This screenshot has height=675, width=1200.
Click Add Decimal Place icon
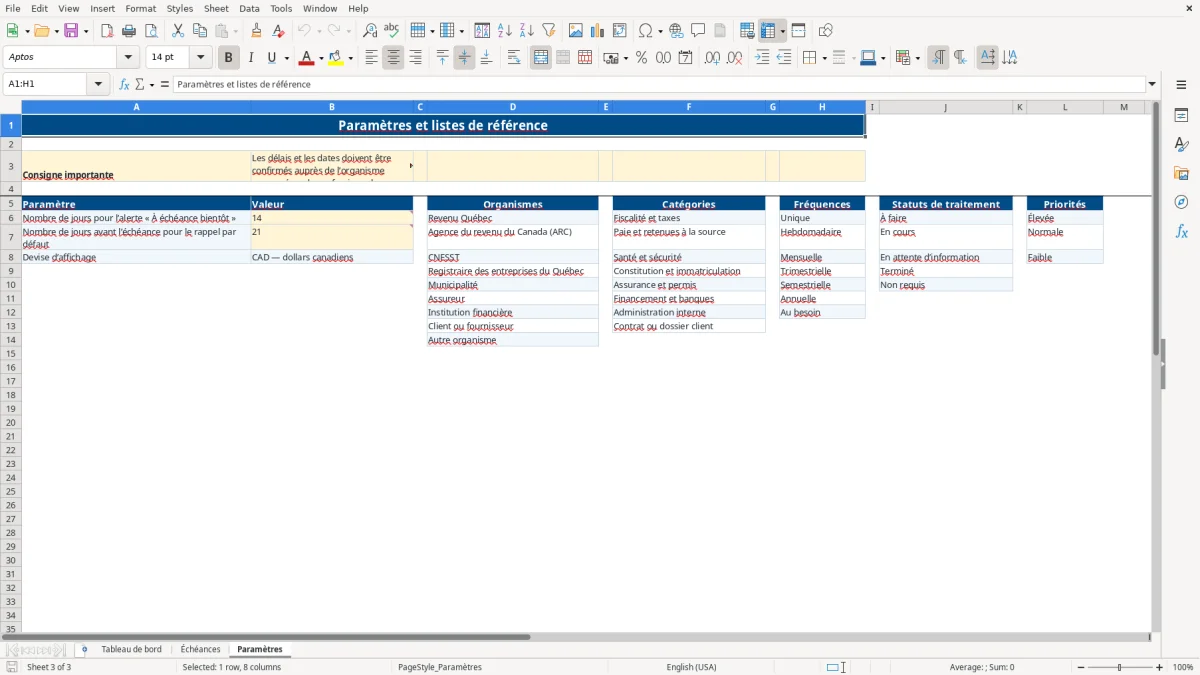pos(713,58)
